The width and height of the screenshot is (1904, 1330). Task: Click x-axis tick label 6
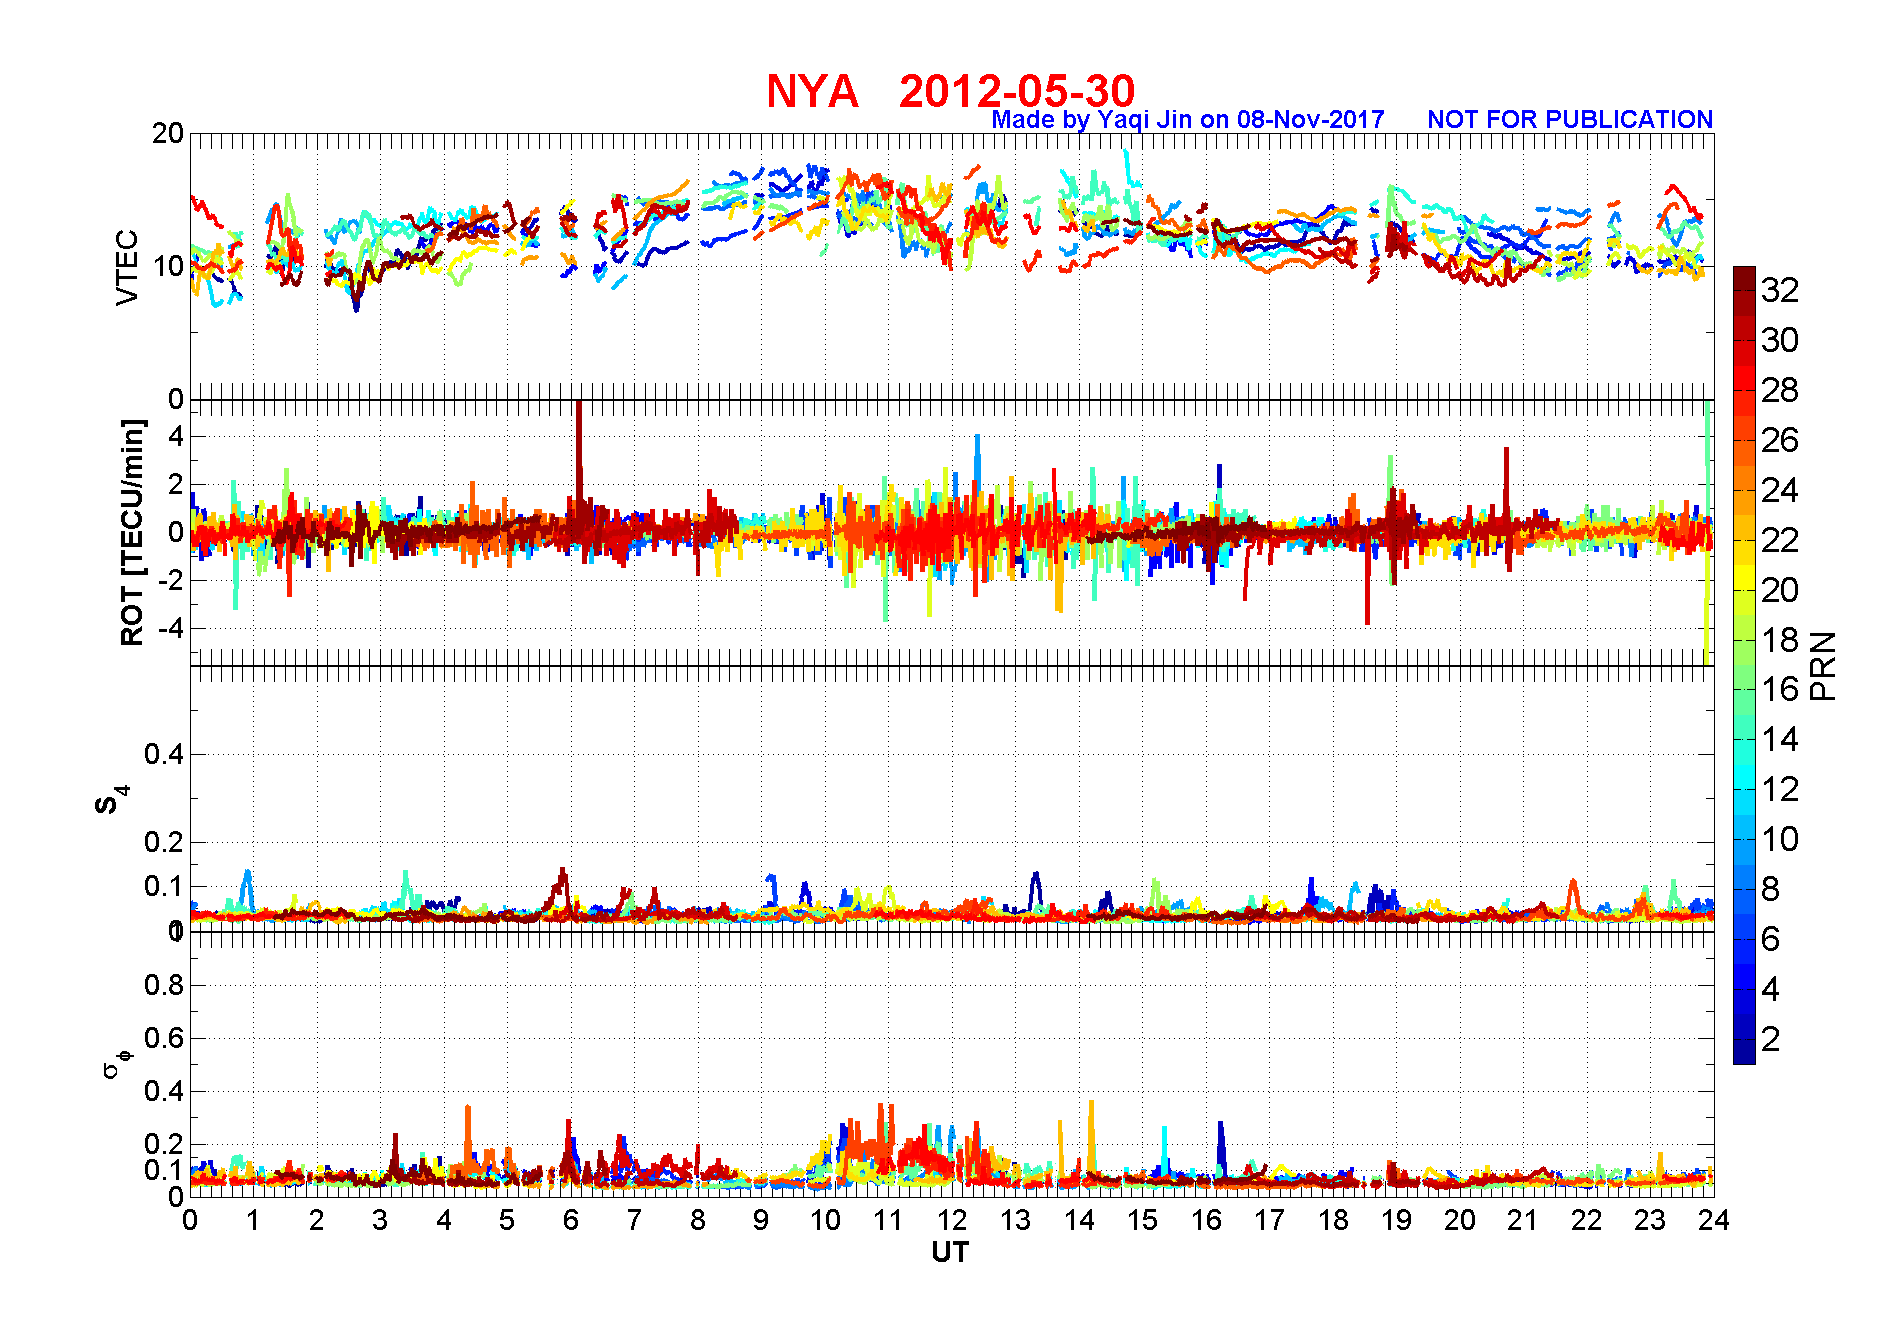pos(571,1220)
